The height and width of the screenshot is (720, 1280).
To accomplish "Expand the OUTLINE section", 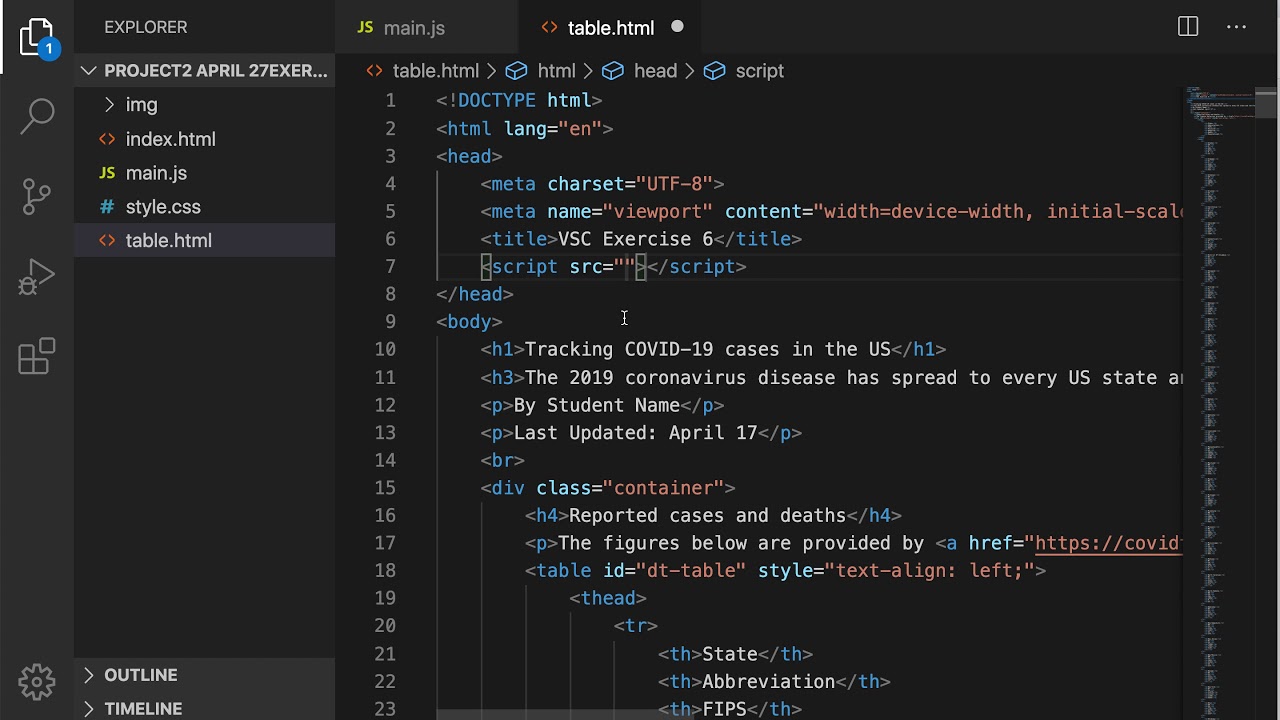I will click(x=89, y=675).
